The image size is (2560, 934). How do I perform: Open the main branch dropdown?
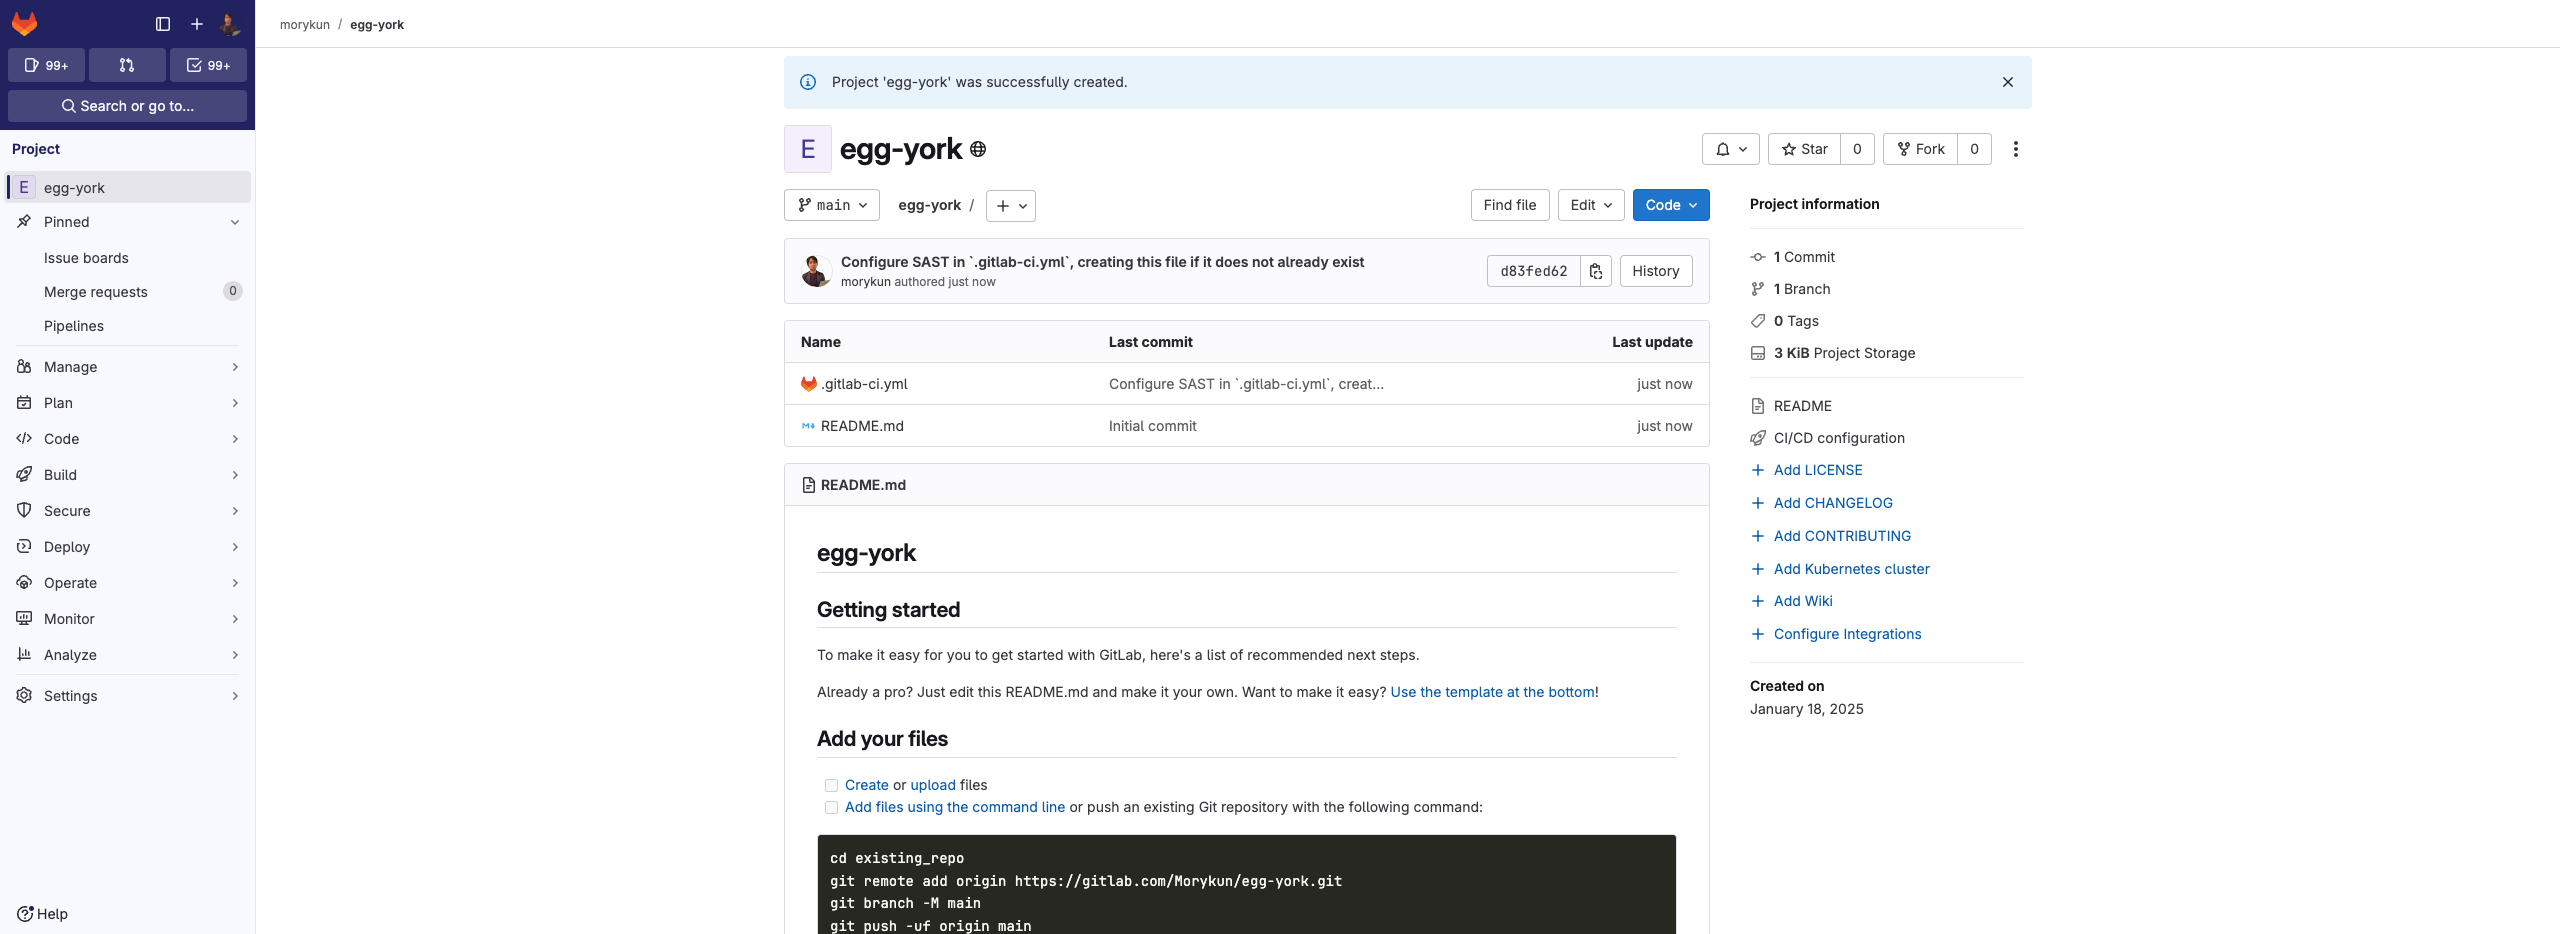(x=831, y=205)
